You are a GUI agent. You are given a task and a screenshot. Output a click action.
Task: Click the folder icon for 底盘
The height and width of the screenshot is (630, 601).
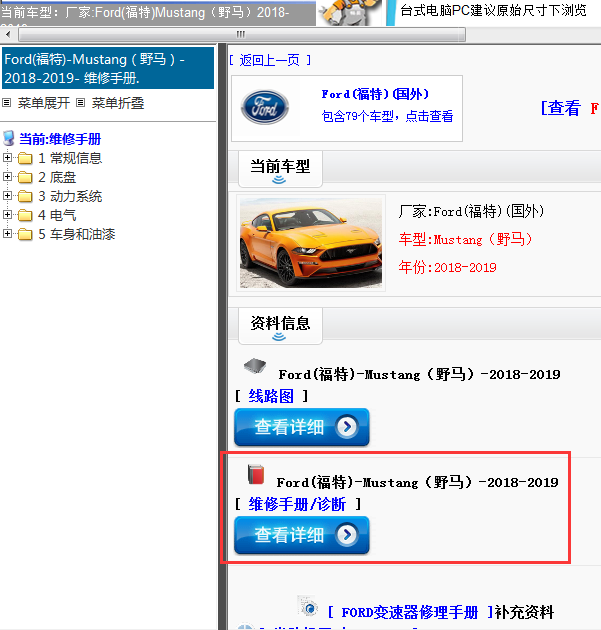25,177
